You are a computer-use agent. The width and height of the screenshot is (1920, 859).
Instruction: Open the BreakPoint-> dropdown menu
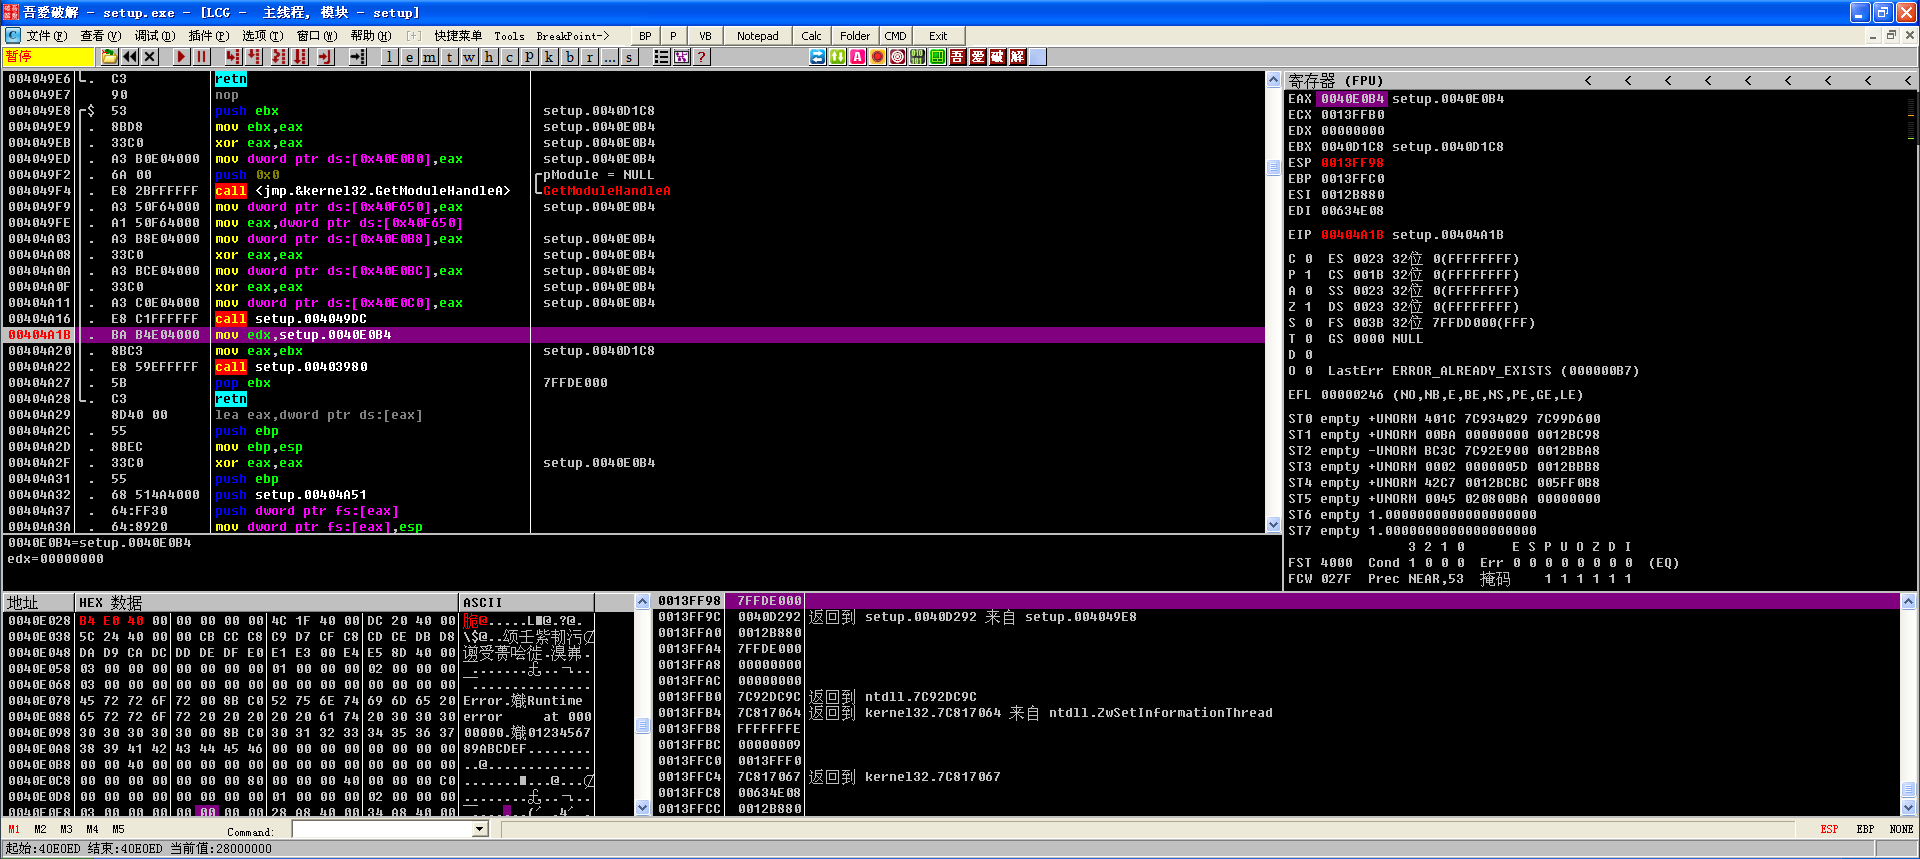[572, 36]
